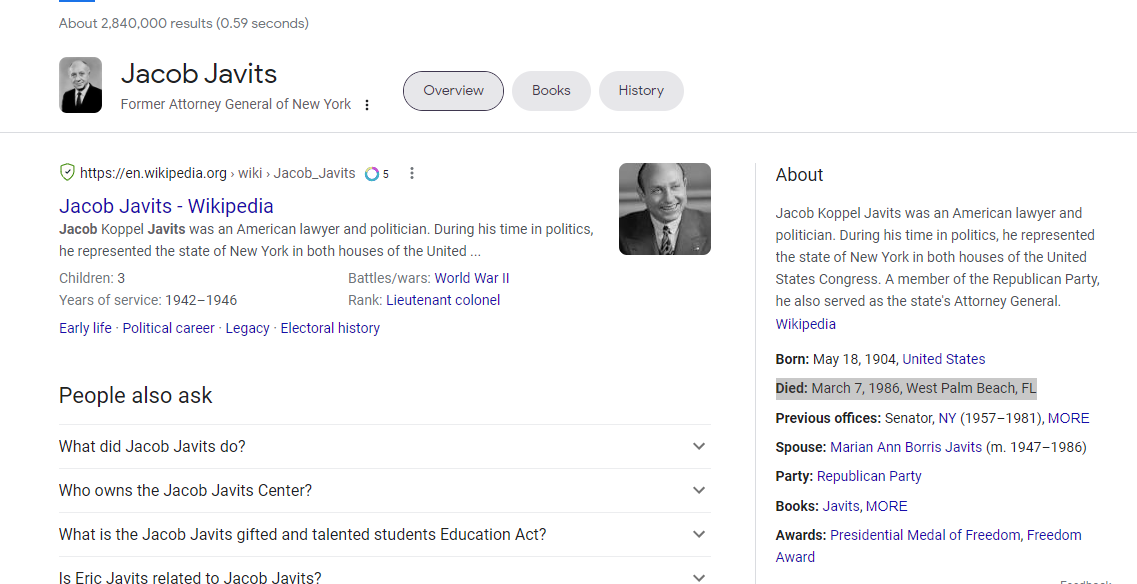This screenshot has height=584, width=1137.
Task: Click the highlighted Died: March 7, 1986 text
Action: [906, 388]
